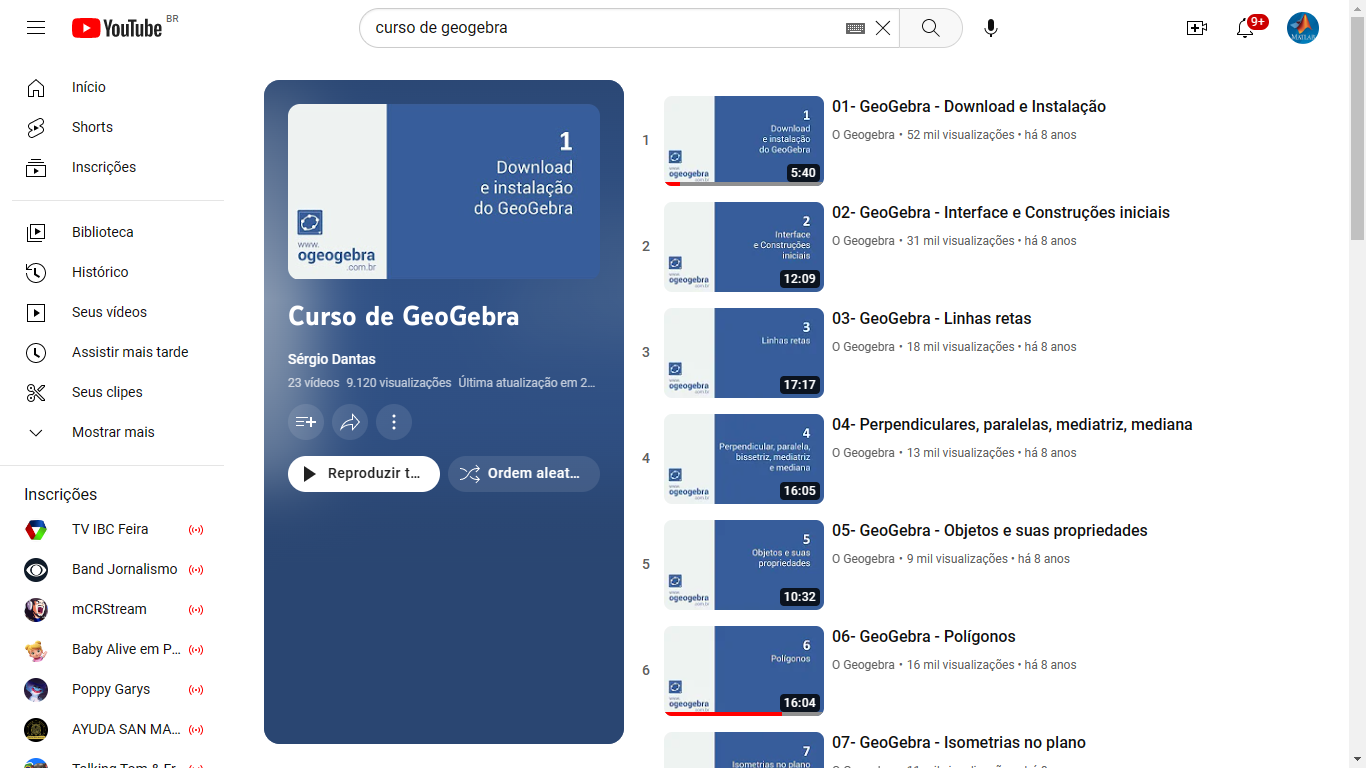Open Histórico in the sidebar
Screen dimensions: 1366x768
pyautogui.click(x=118, y=272)
